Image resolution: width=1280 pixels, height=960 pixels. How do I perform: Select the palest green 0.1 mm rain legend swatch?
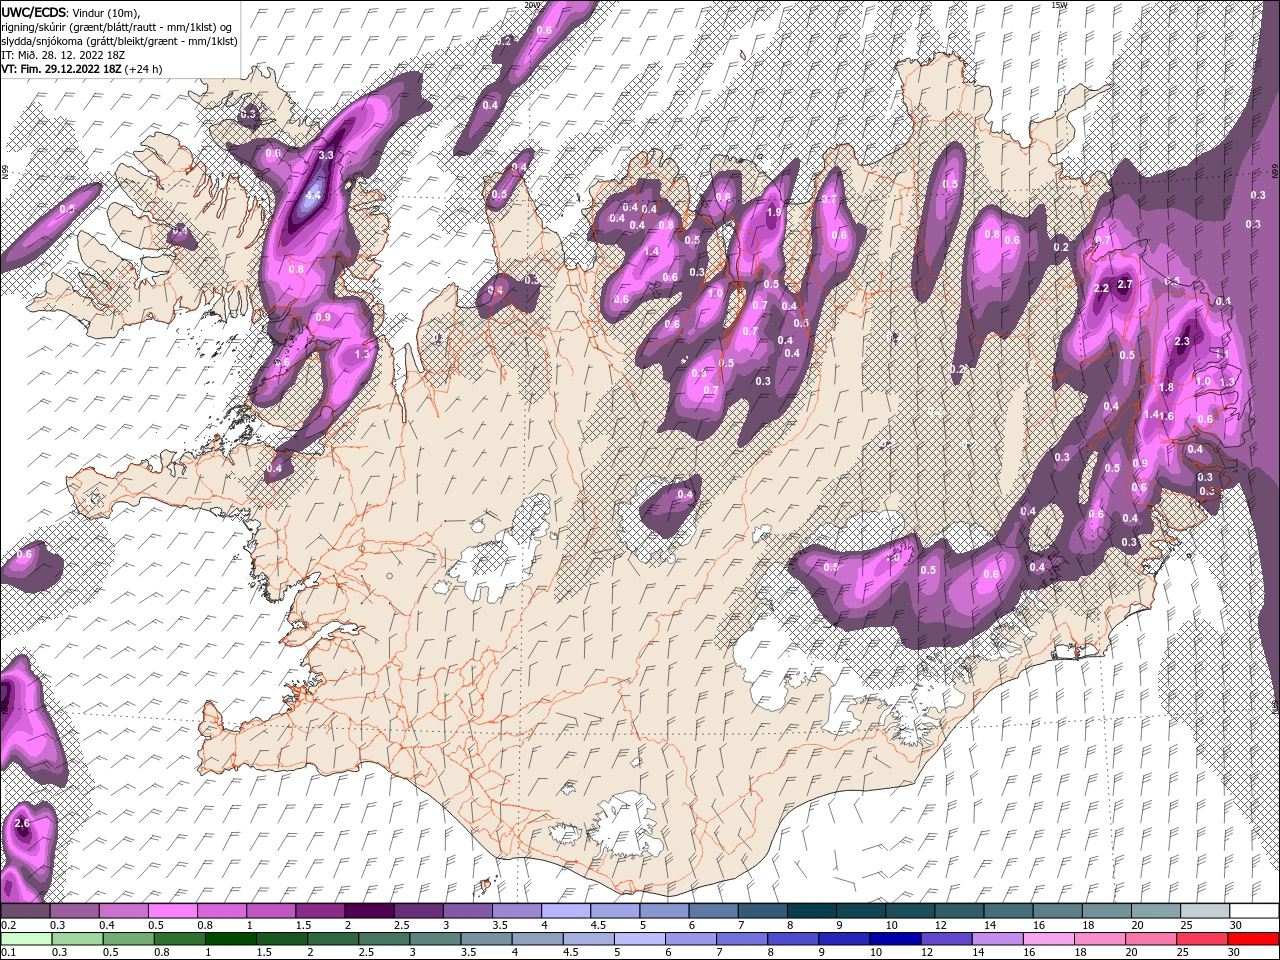tap(25, 938)
